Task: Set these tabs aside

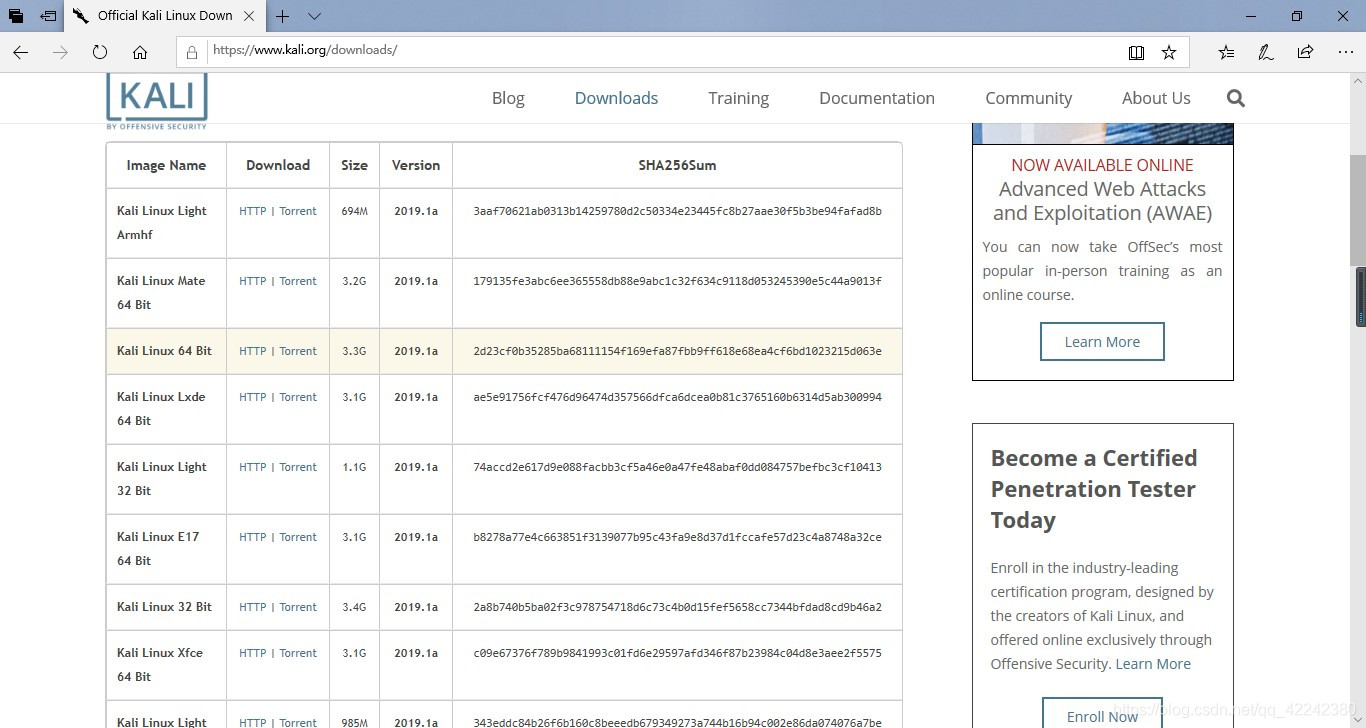Action: click(x=47, y=16)
